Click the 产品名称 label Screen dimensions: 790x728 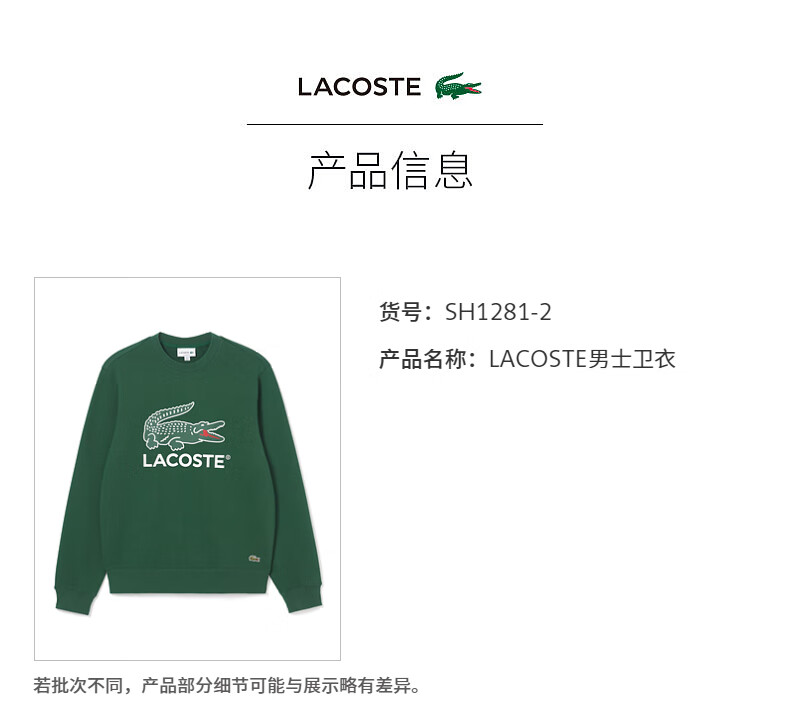[x=423, y=359]
